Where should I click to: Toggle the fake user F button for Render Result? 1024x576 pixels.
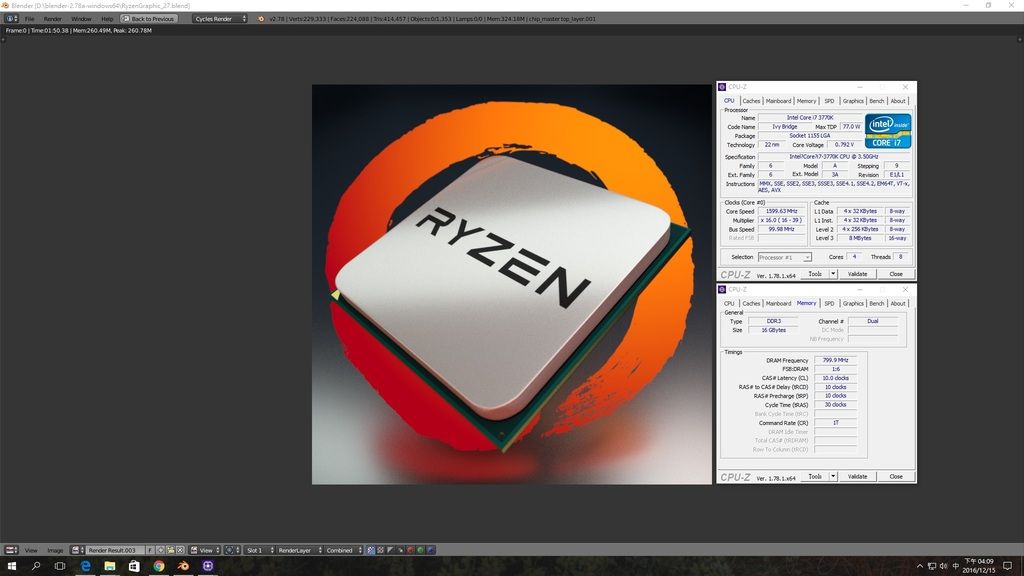(x=150, y=550)
